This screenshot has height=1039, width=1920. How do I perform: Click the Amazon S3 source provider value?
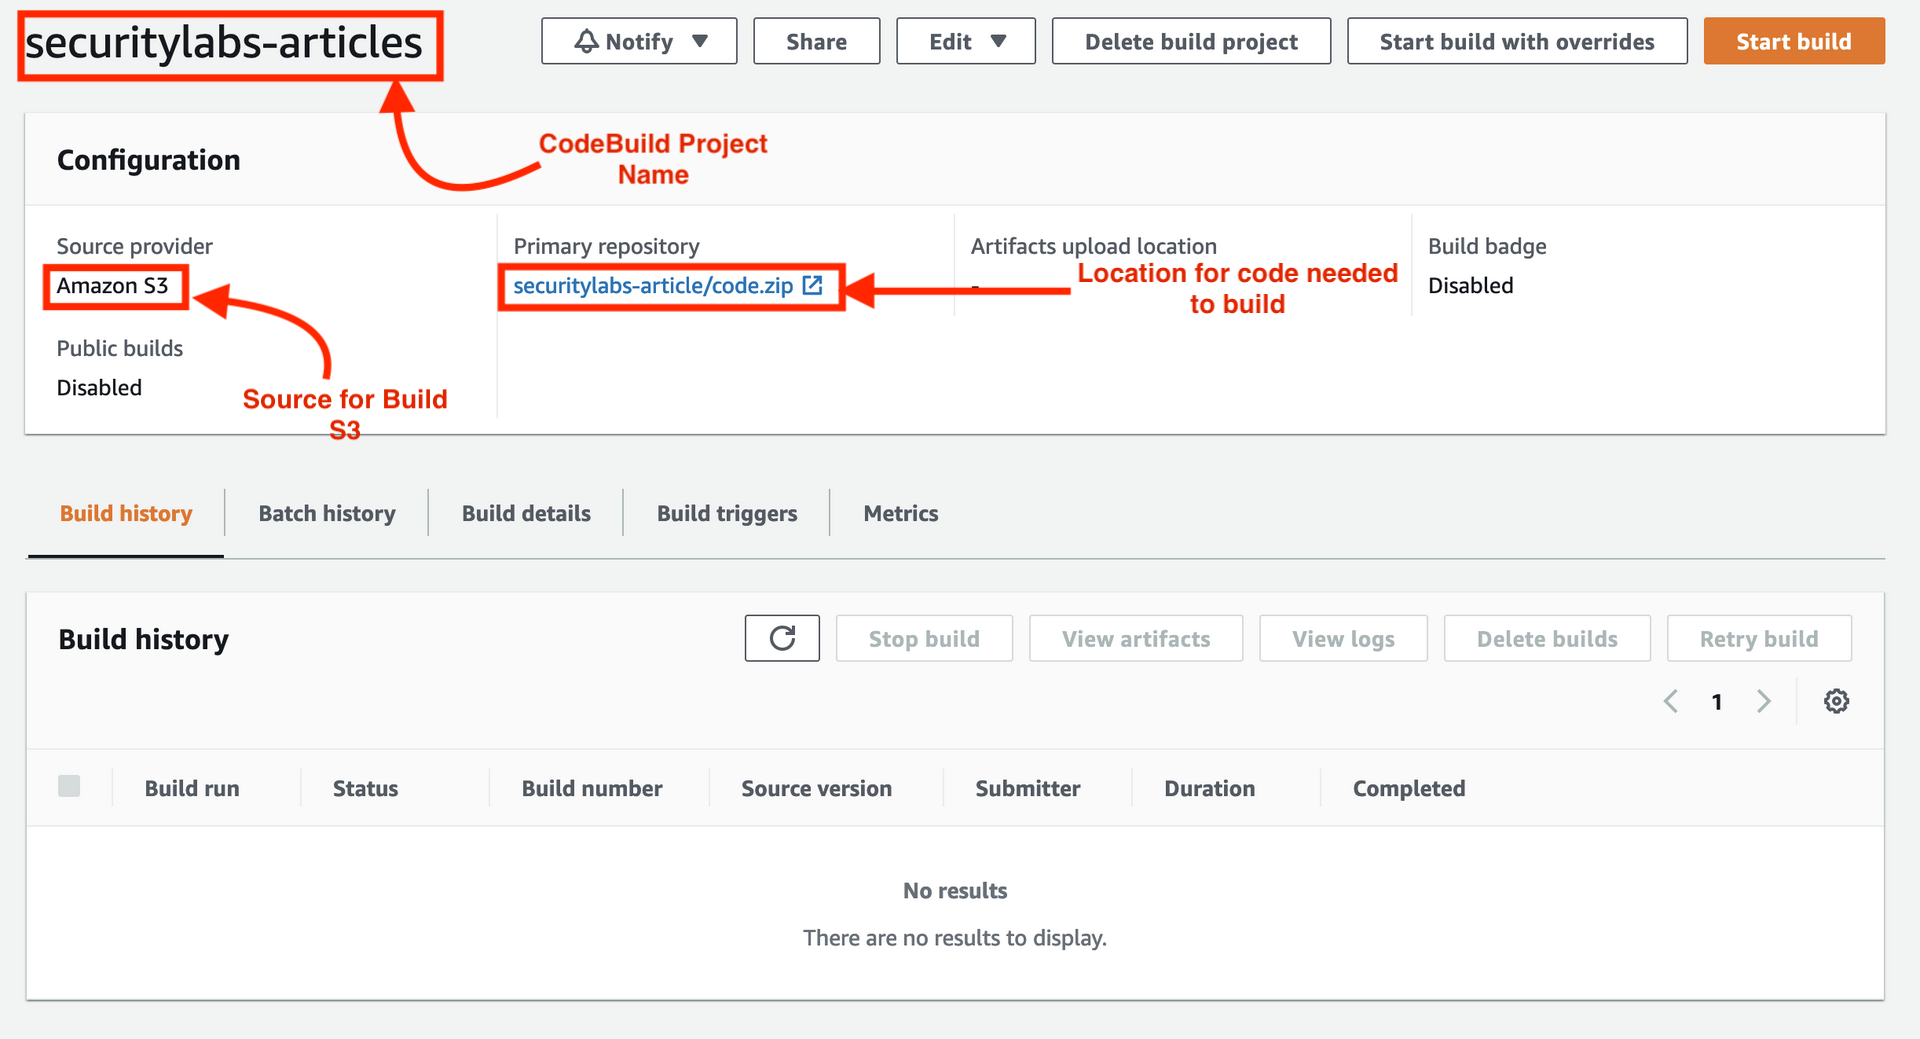(x=112, y=286)
